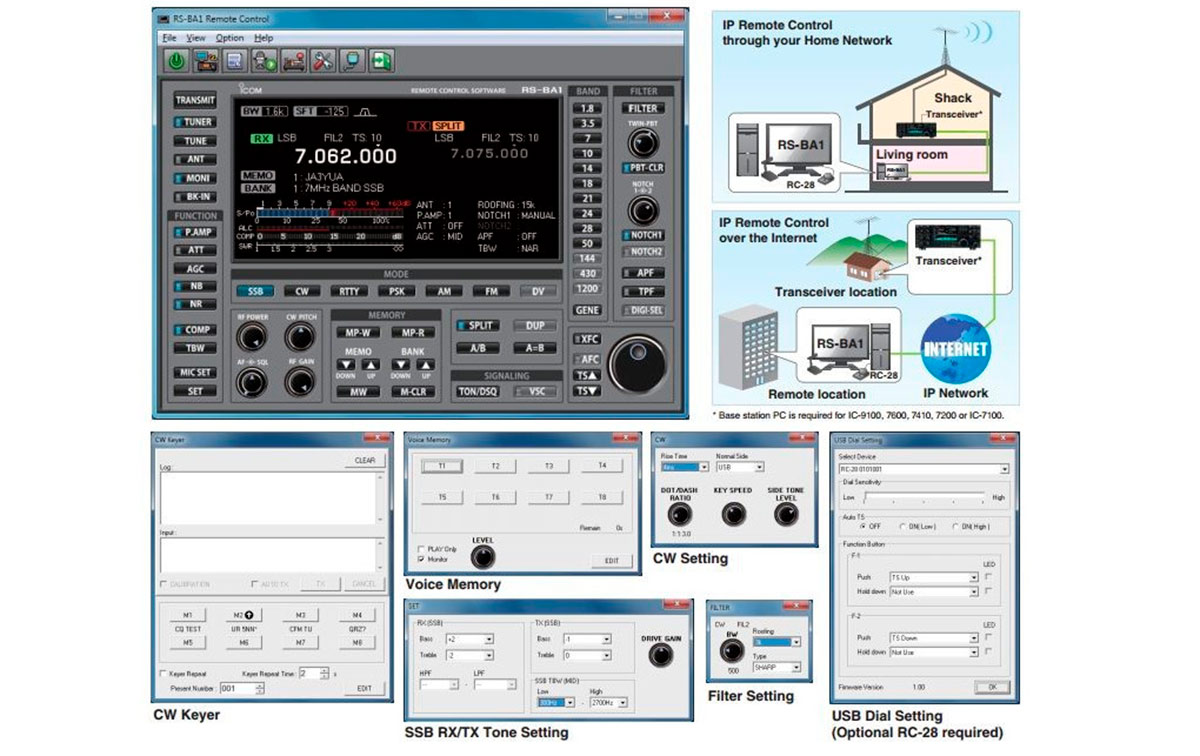
Task: Open the TX (SSB) Treble dropdown
Action: (585, 655)
